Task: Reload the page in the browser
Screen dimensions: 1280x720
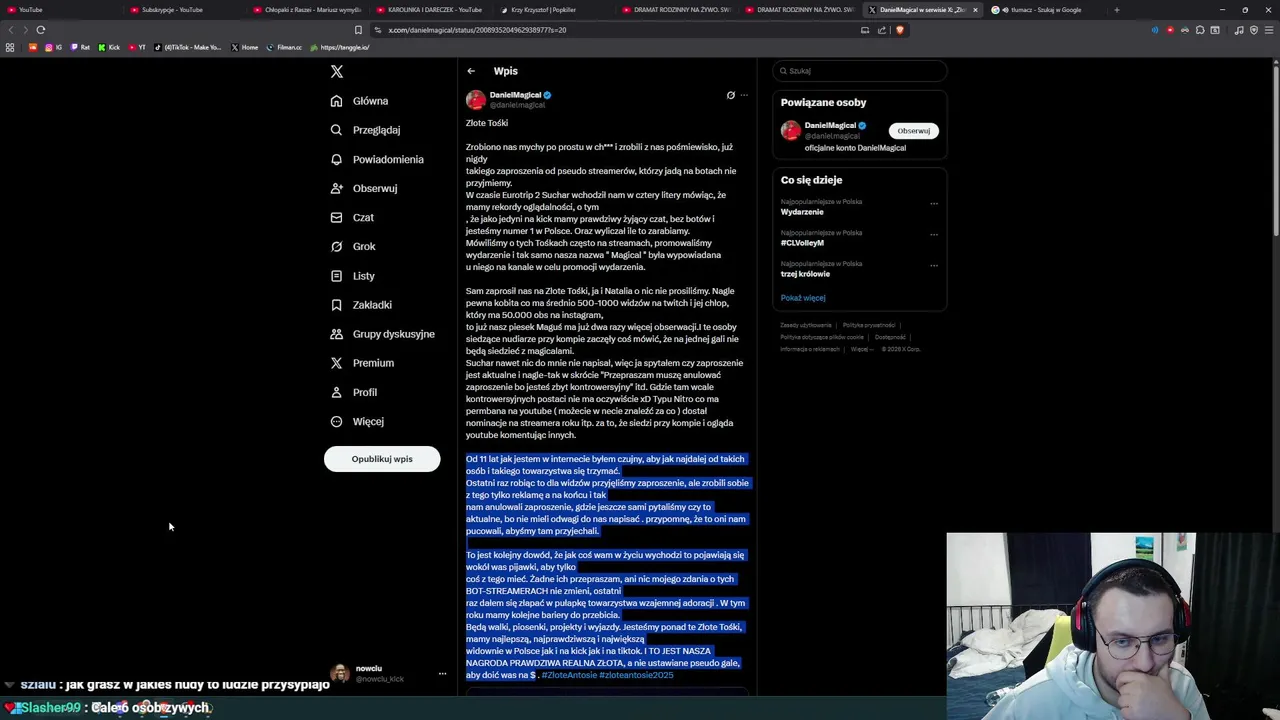Action: [41, 30]
